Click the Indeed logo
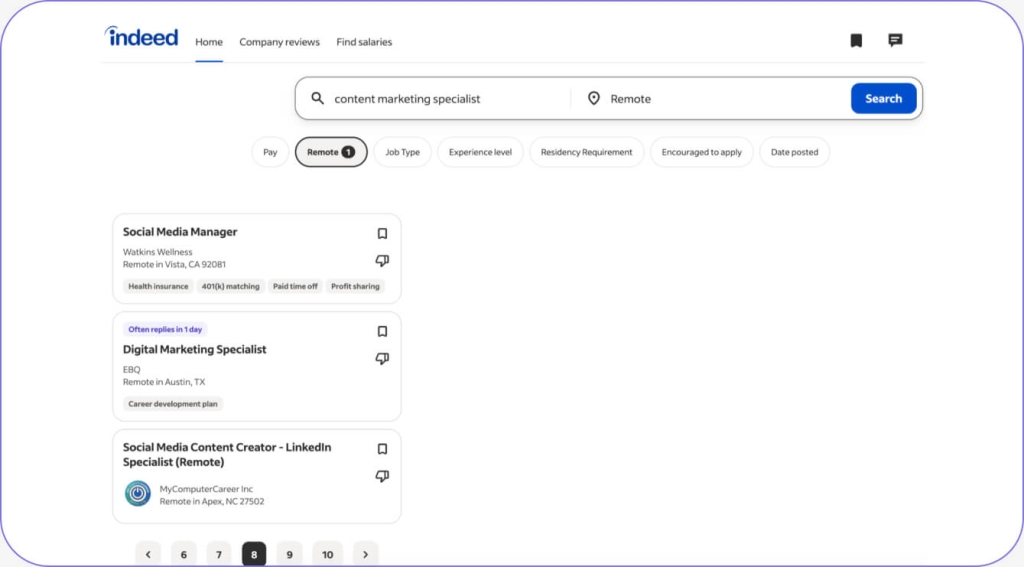This screenshot has height=567, width=1024. point(141,37)
